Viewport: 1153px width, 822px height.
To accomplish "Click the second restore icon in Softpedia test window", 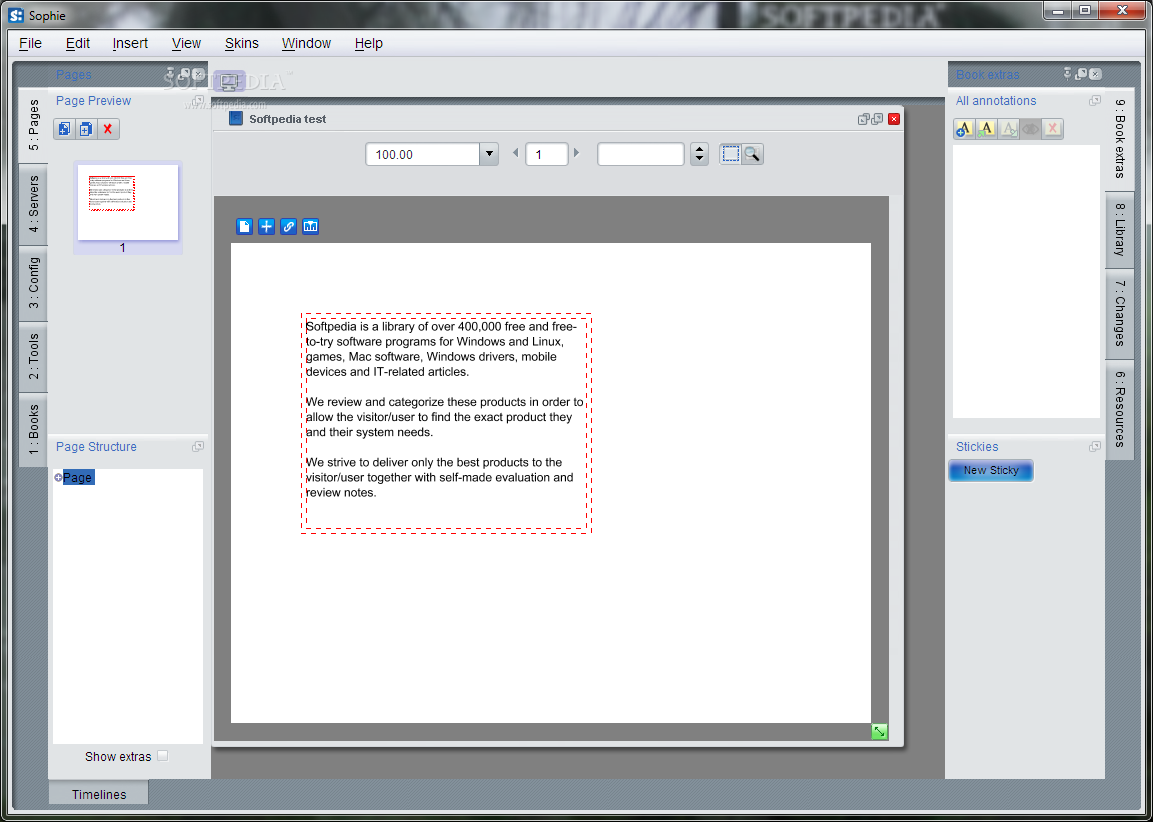I will (x=877, y=119).
